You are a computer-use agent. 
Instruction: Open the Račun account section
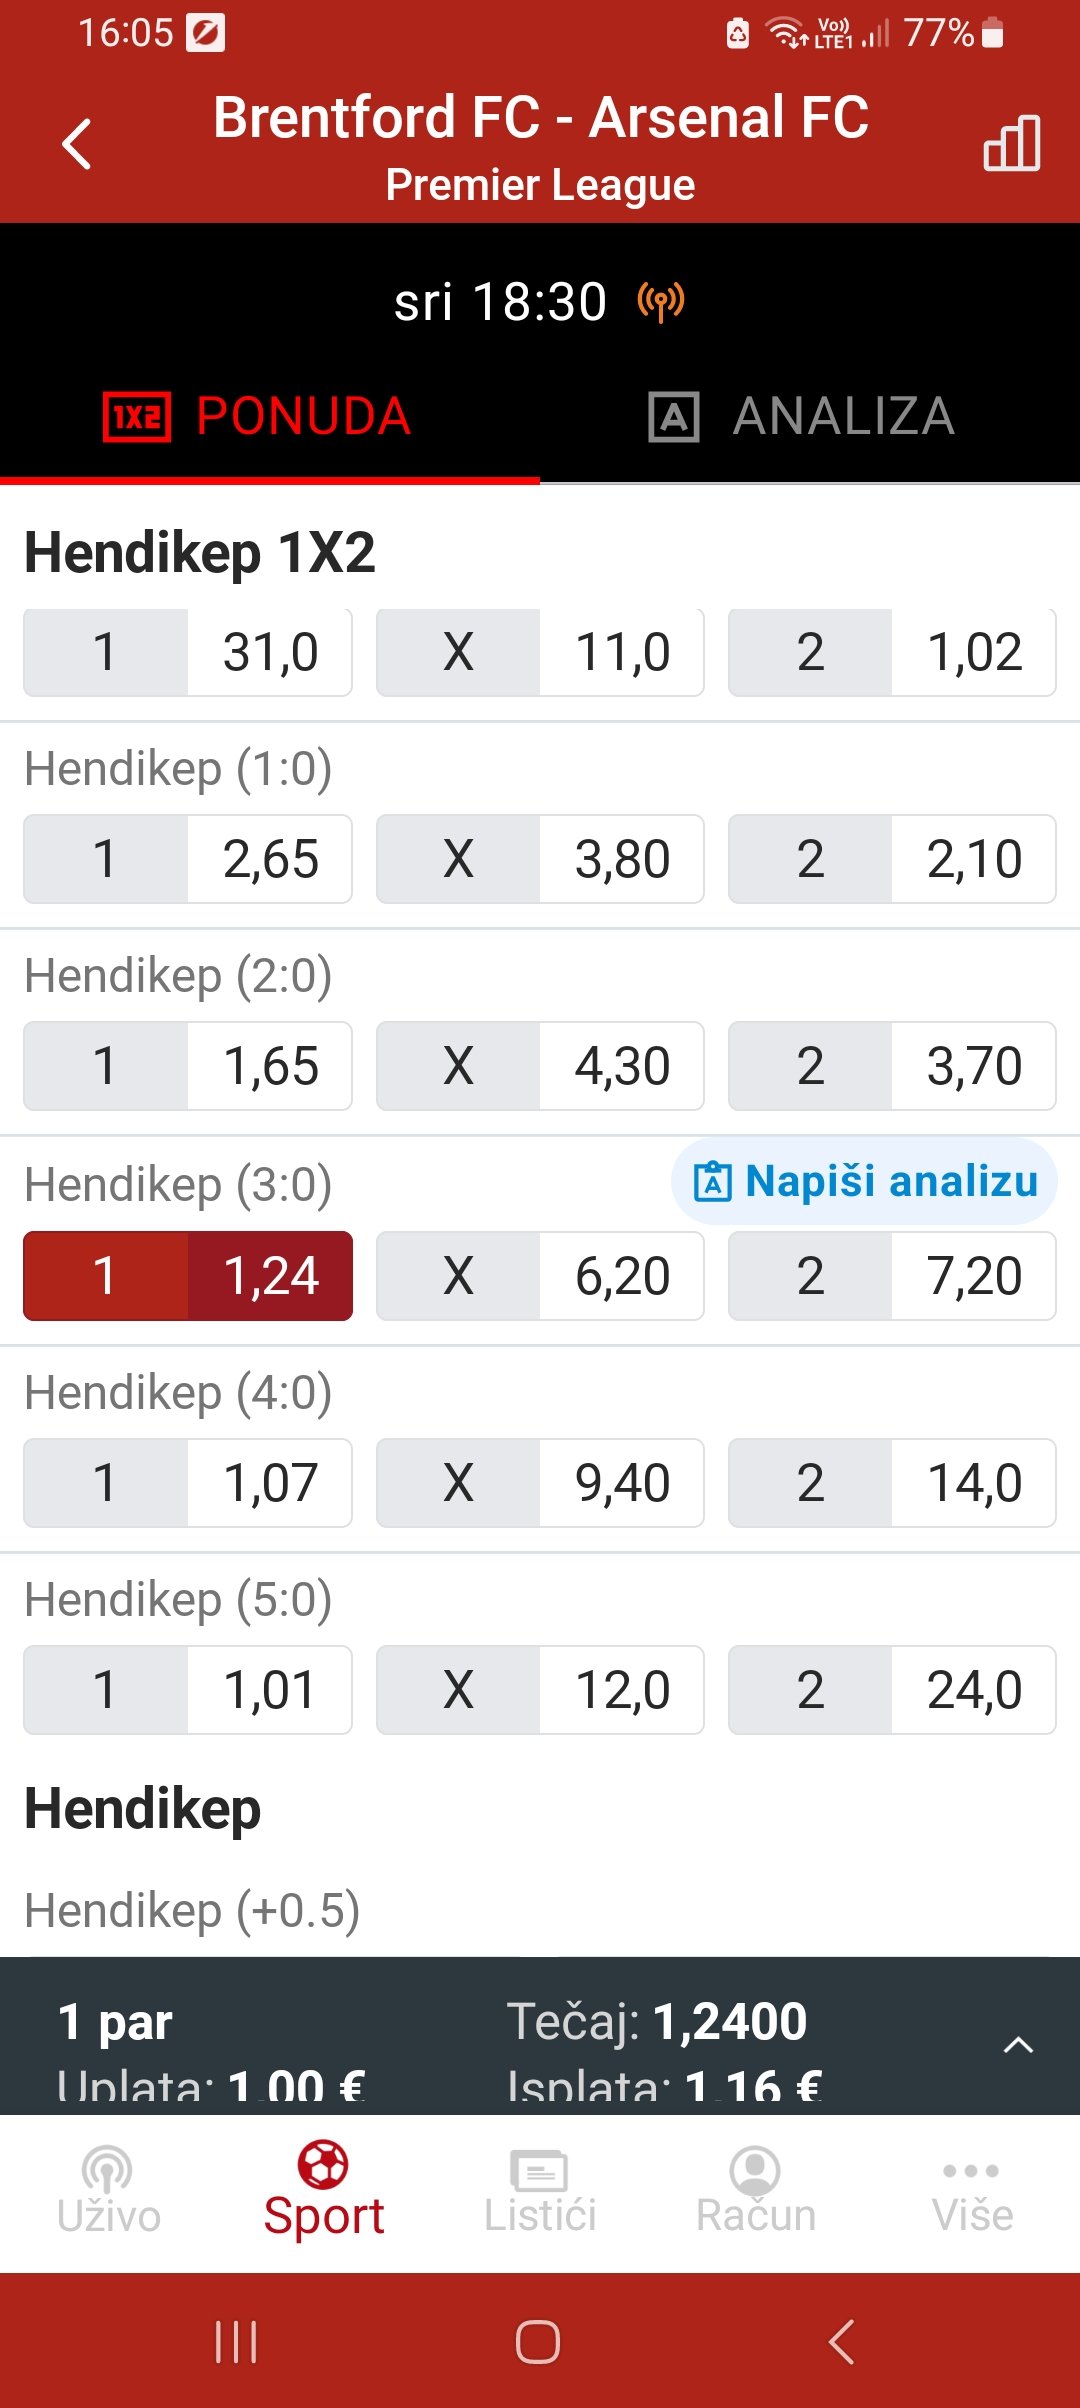pyautogui.click(x=756, y=2190)
